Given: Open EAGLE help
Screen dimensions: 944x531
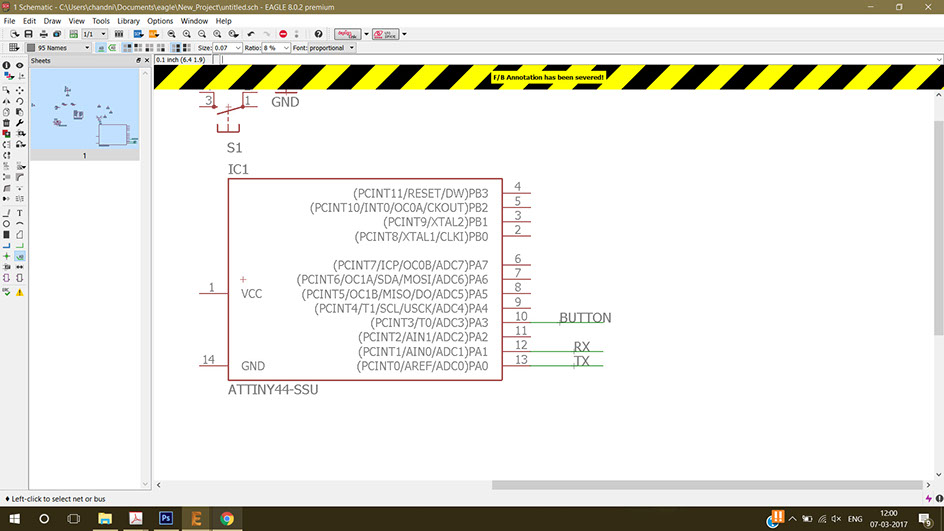Looking at the screenshot, I should pos(318,34).
